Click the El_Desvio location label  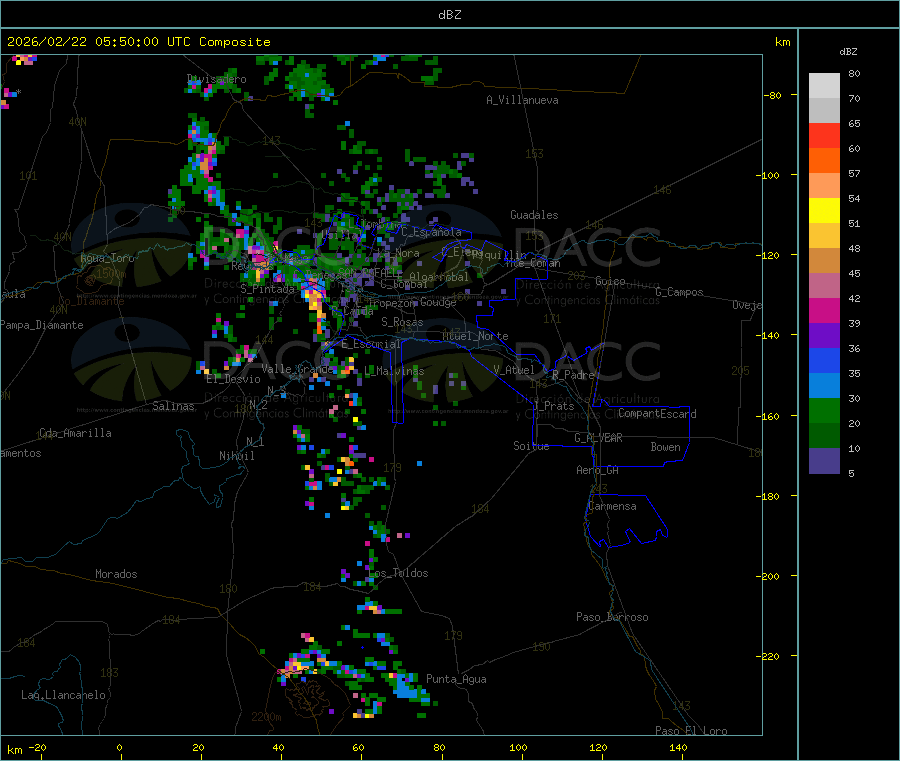(x=234, y=379)
